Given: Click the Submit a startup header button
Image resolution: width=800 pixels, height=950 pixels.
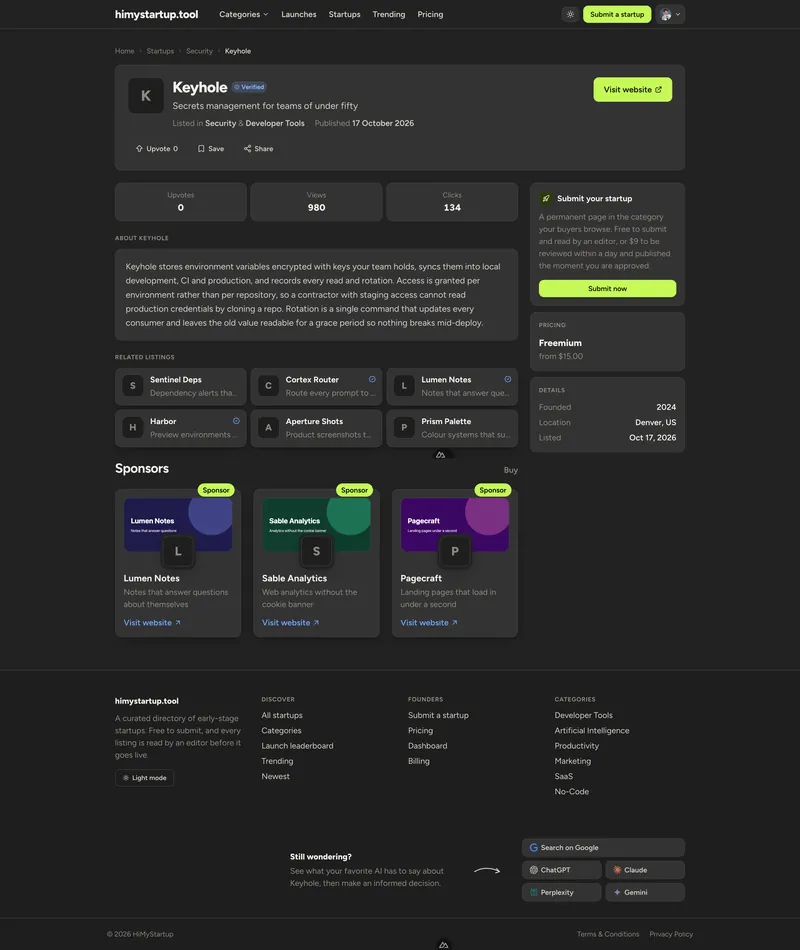Looking at the screenshot, I should pyautogui.click(x=617, y=15).
